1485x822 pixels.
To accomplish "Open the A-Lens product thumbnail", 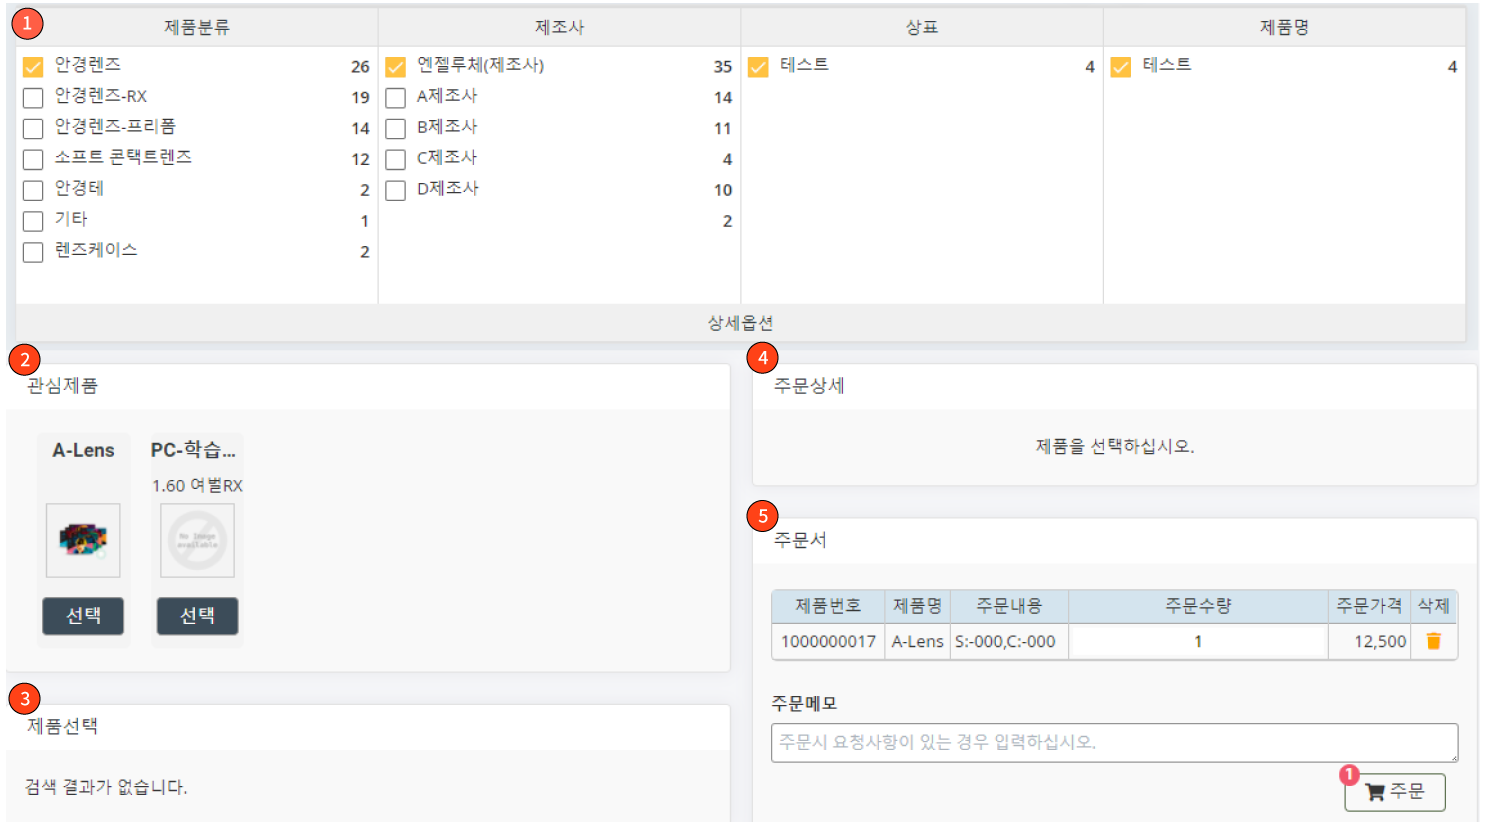I will (83, 540).
